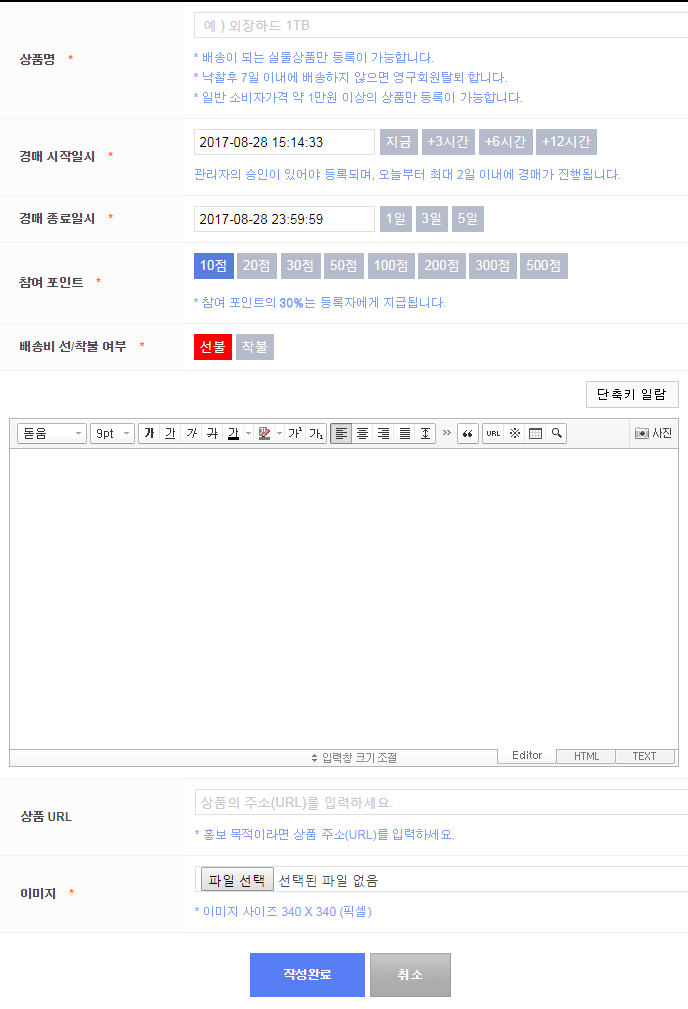The height and width of the screenshot is (1009, 688).
Task: Set auction start to 지금
Action: pyautogui.click(x=398, y=142)
